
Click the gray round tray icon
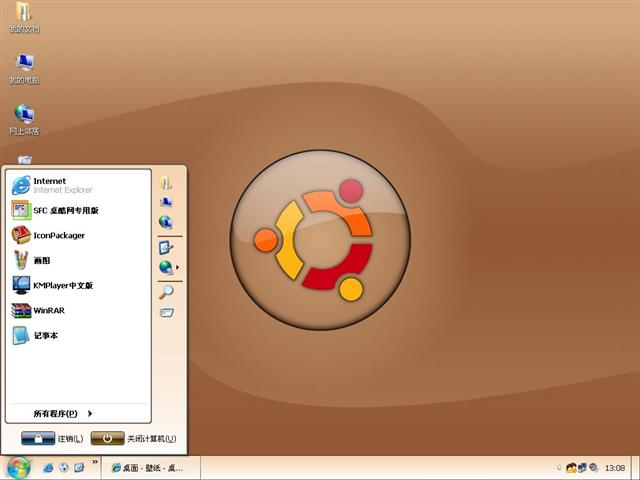pos(593,468)
